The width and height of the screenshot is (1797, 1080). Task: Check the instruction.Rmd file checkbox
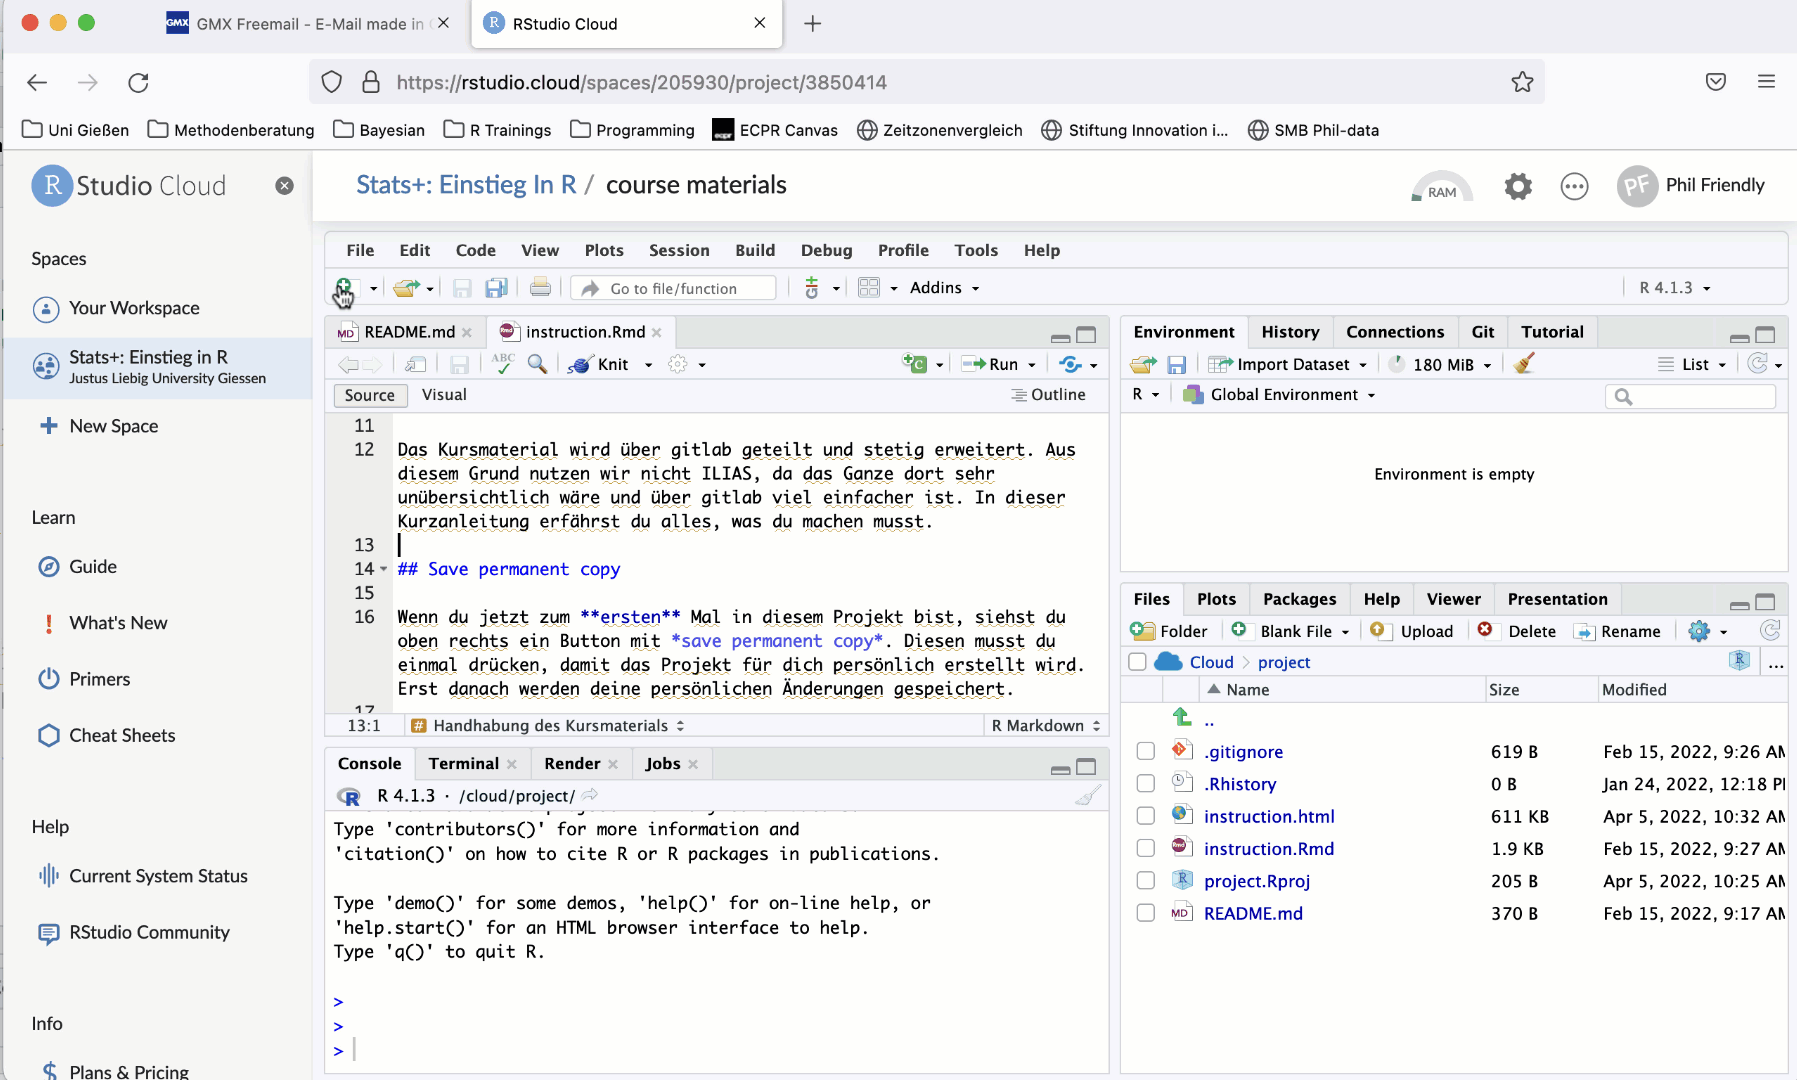click(1146, 848)
